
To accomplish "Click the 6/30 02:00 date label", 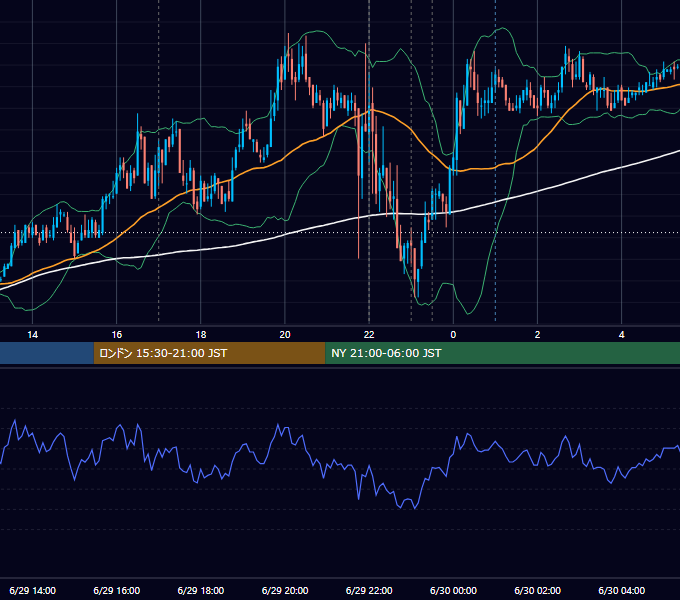I will 537,590.
